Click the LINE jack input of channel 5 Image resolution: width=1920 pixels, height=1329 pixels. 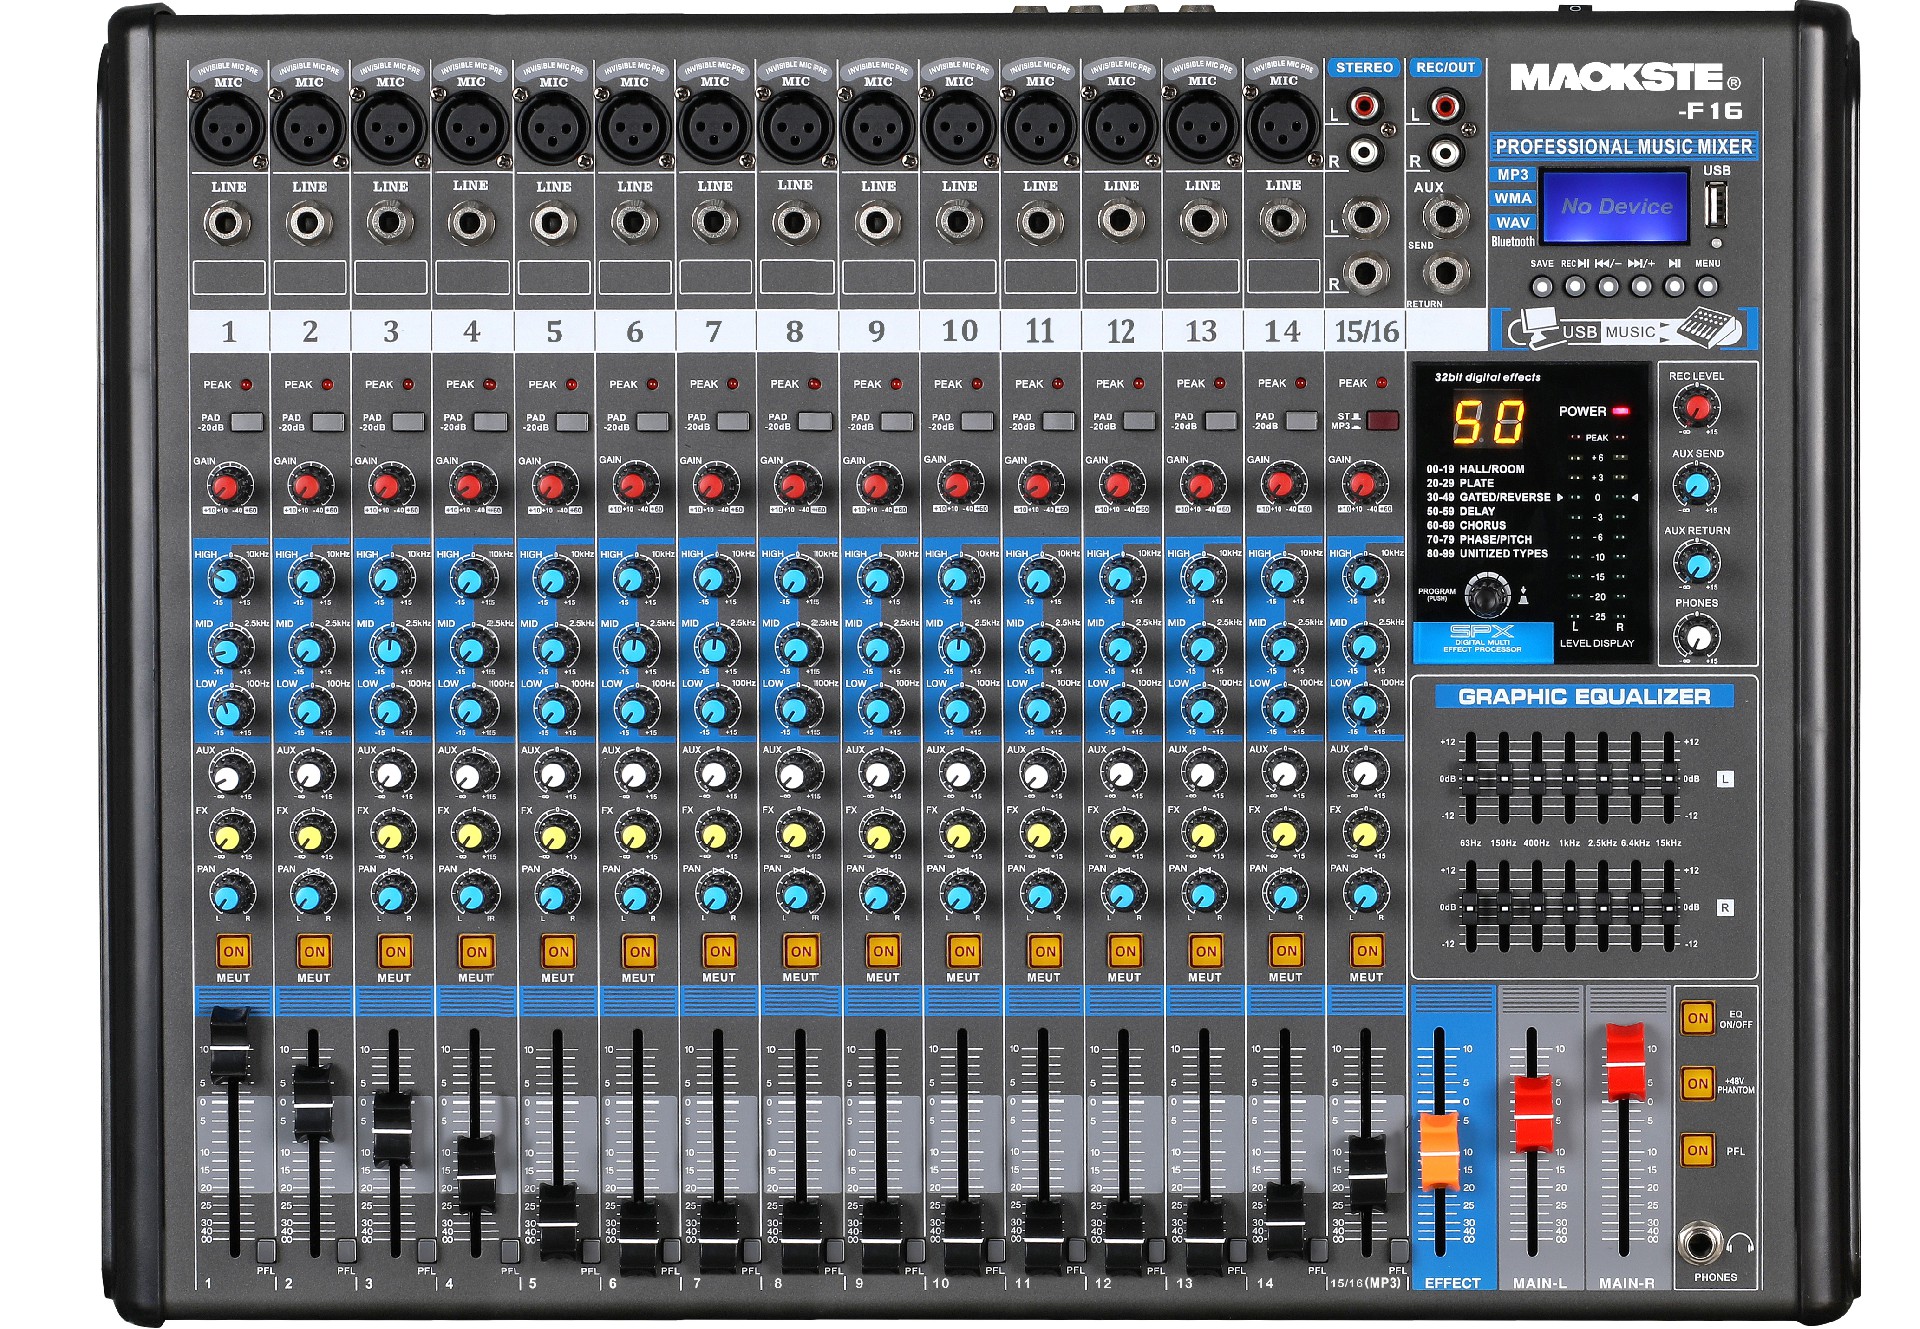coord(553,222)
